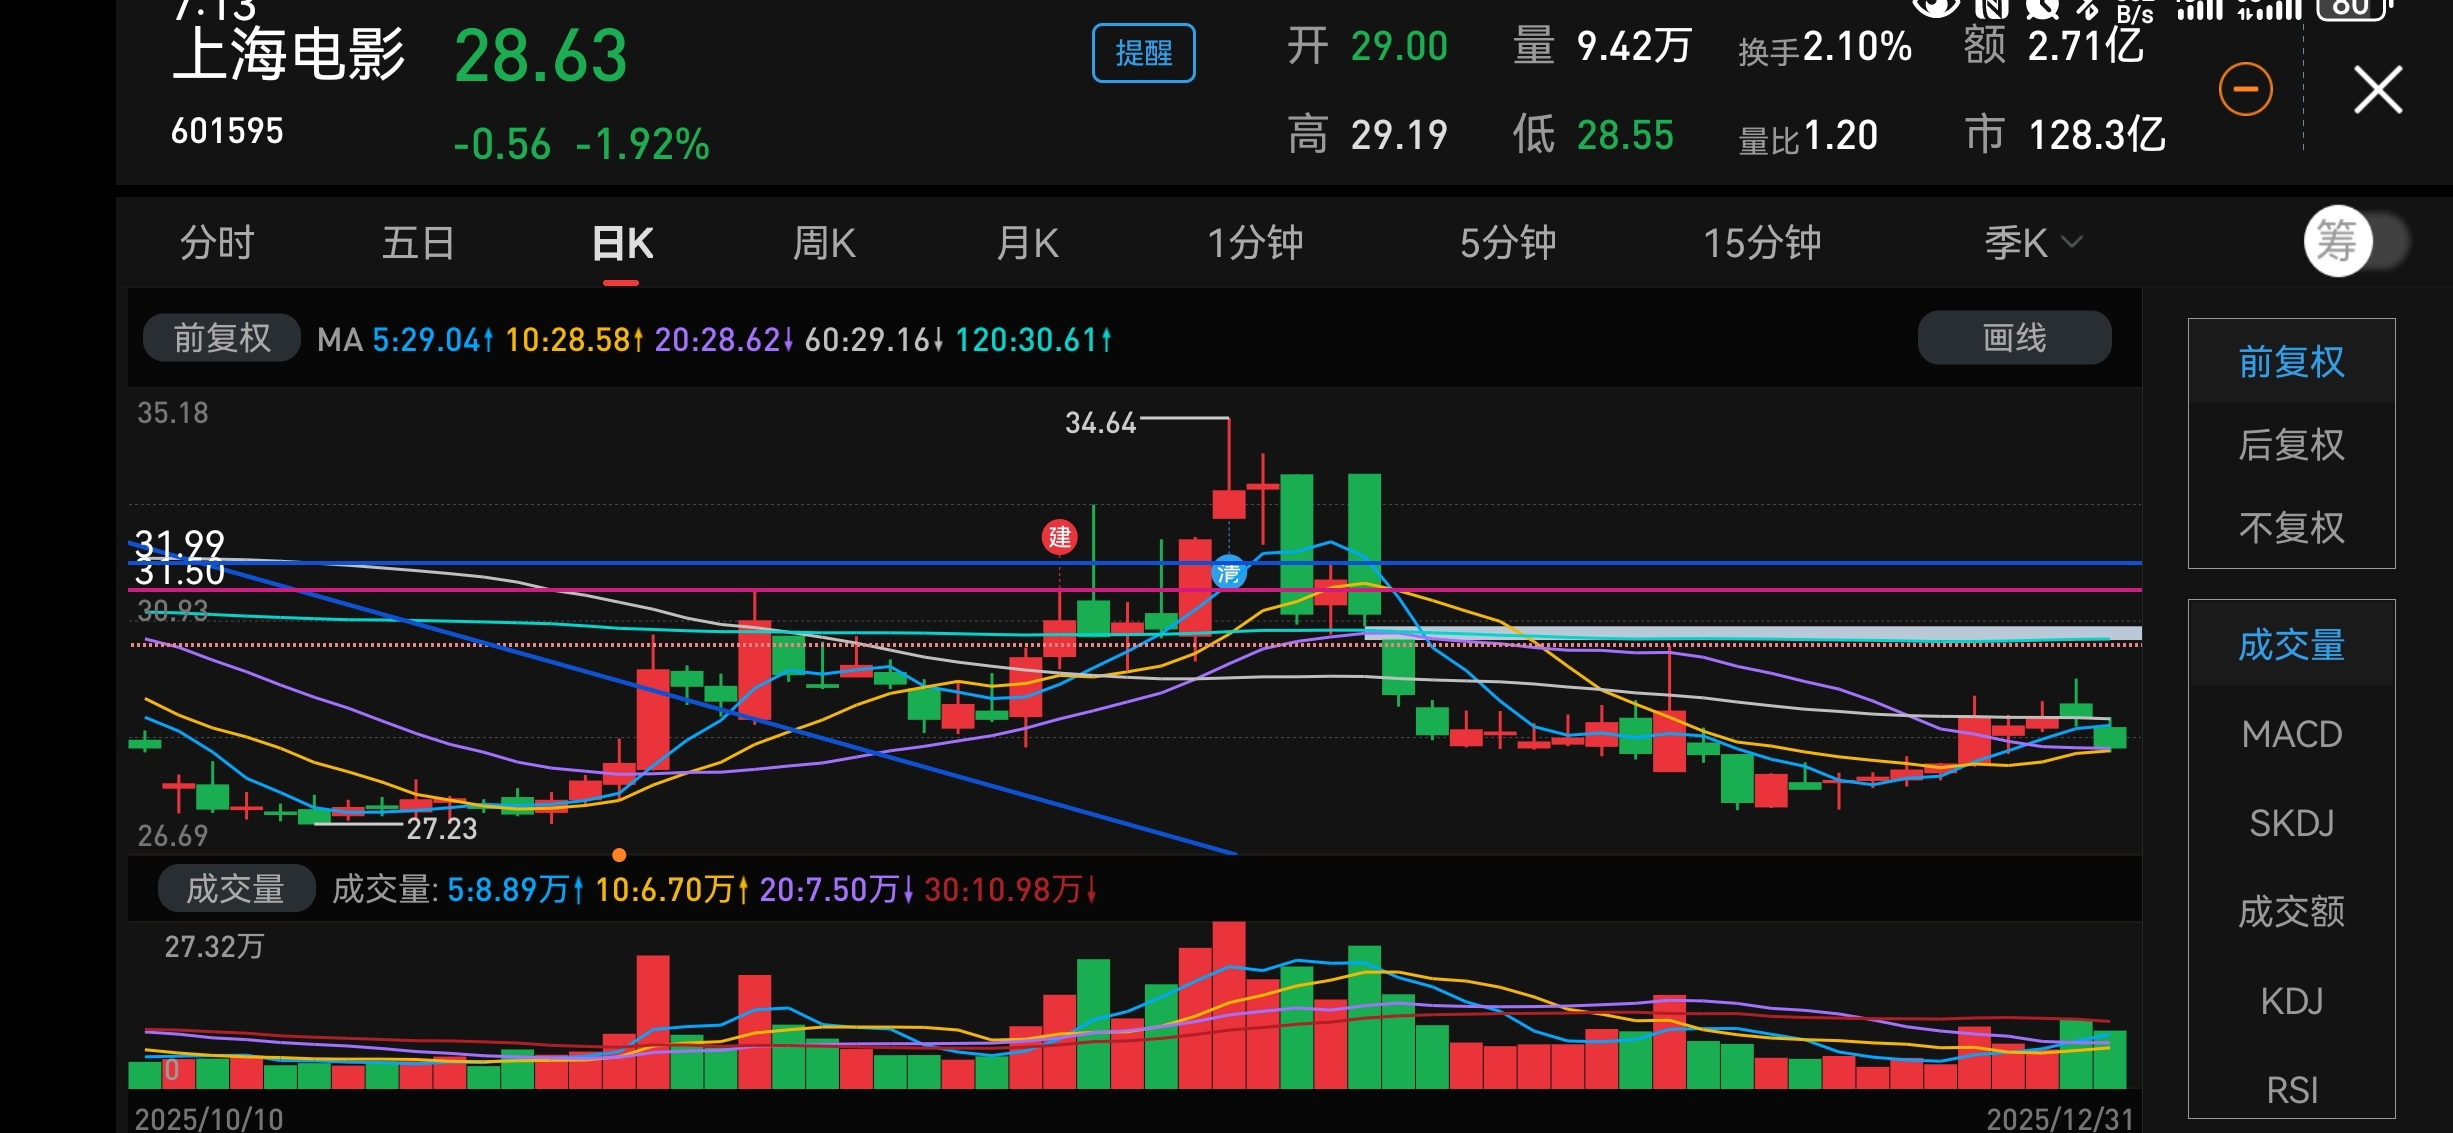Image resolution: width=2453 pixels, height=1133 pixels.
Task: Switch to the 分时 tab
Action: (217, 243)
